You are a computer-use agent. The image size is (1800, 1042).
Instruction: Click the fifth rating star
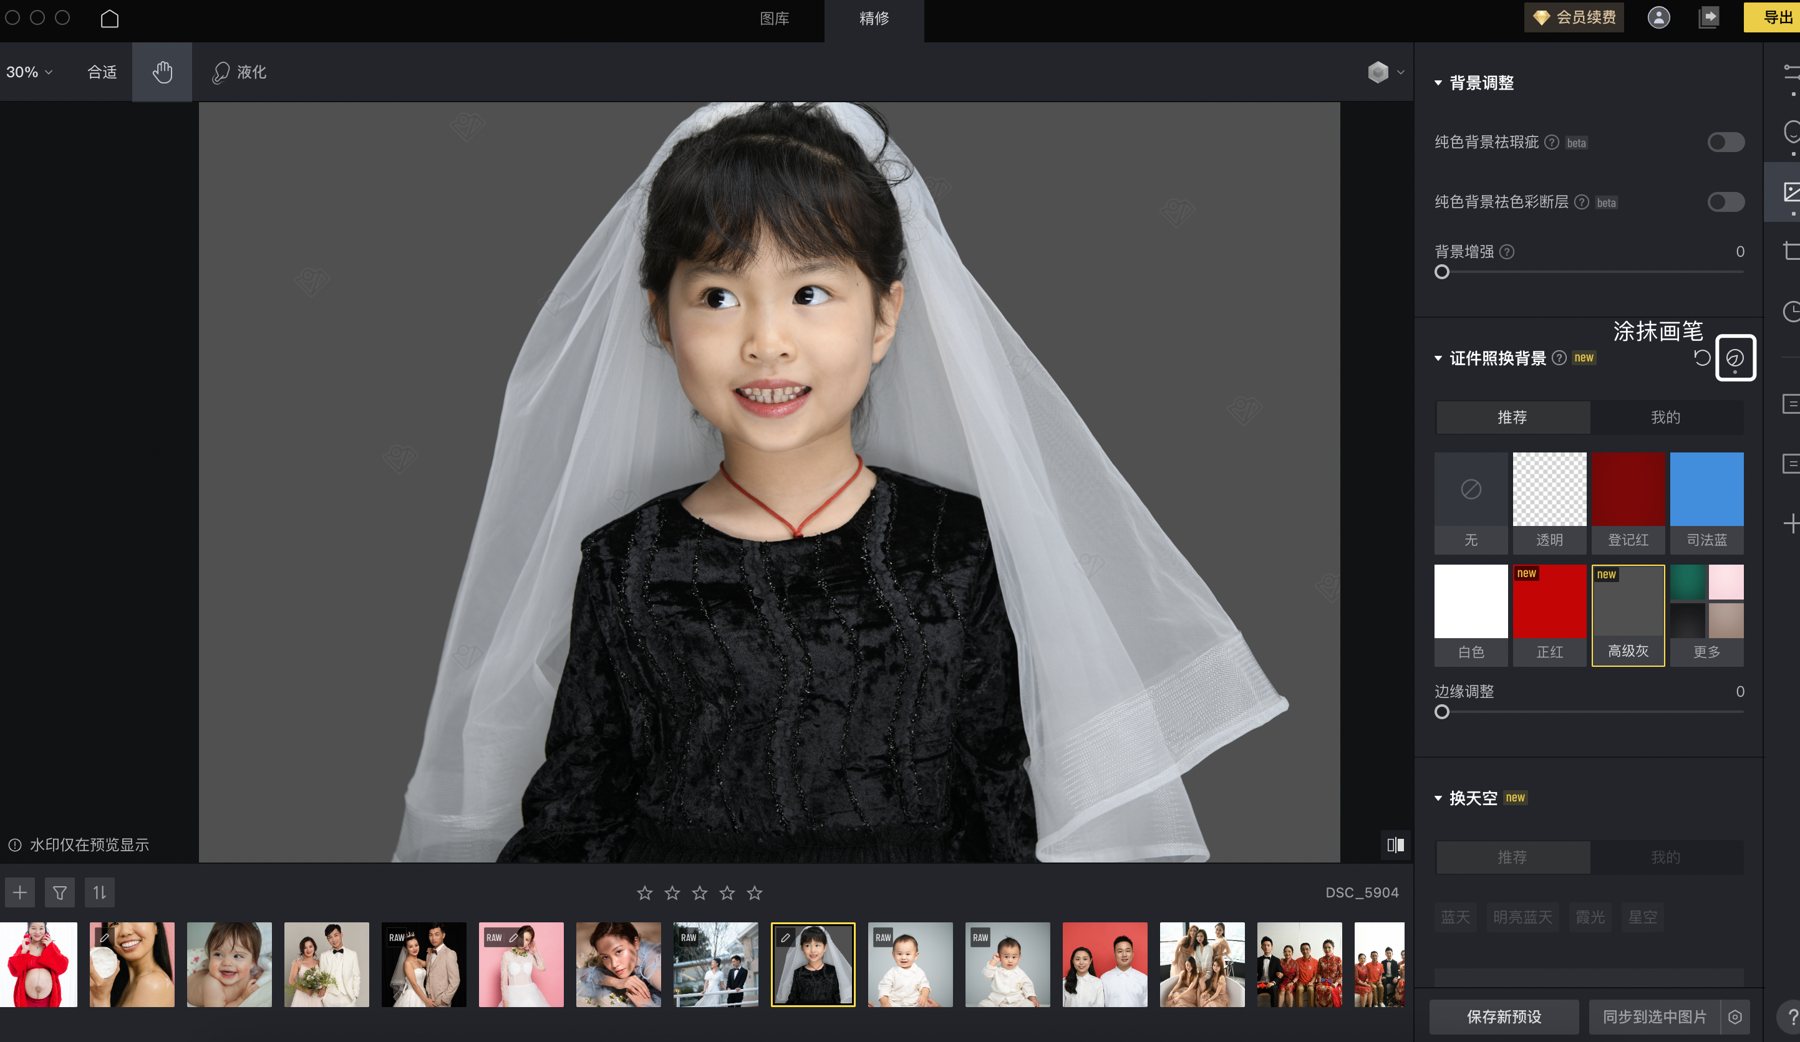click(x=755, y=893)
